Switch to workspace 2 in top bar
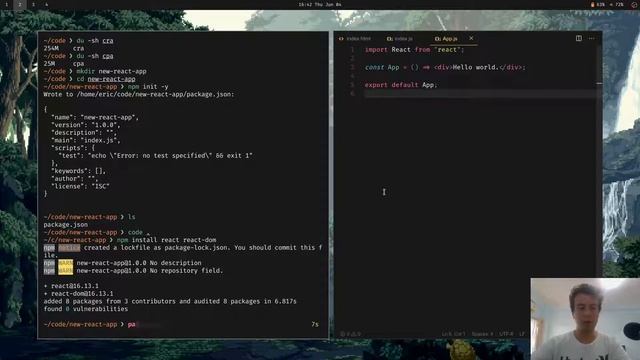 tap(20, 4)
